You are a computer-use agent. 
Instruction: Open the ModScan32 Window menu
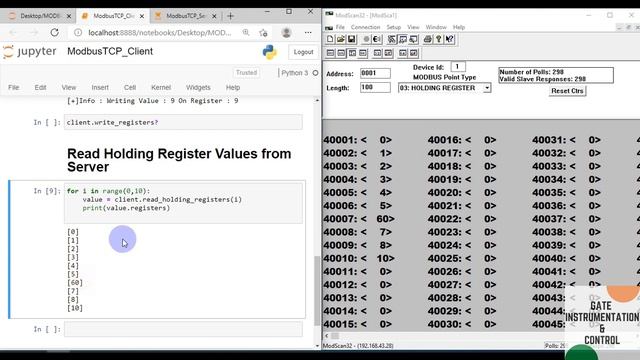(436, 27)
